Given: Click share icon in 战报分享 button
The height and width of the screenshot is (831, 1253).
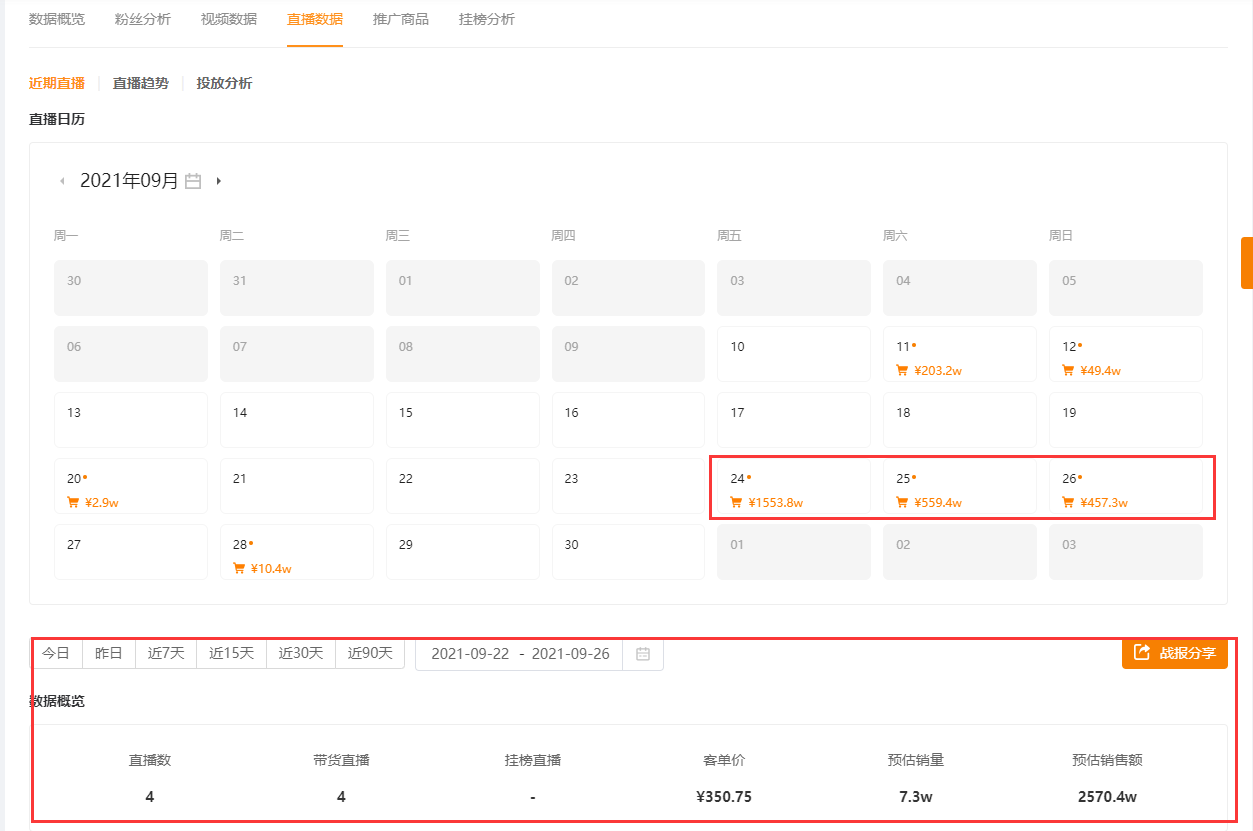Looking at the screenshot, I should [x=1142, y=653].
